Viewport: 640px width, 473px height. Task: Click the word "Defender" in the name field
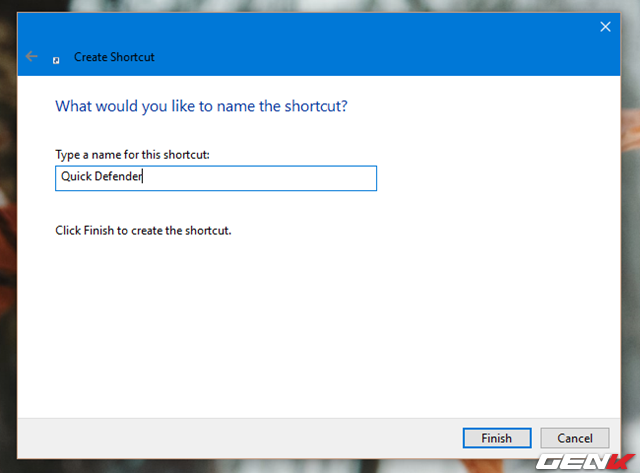120,178
